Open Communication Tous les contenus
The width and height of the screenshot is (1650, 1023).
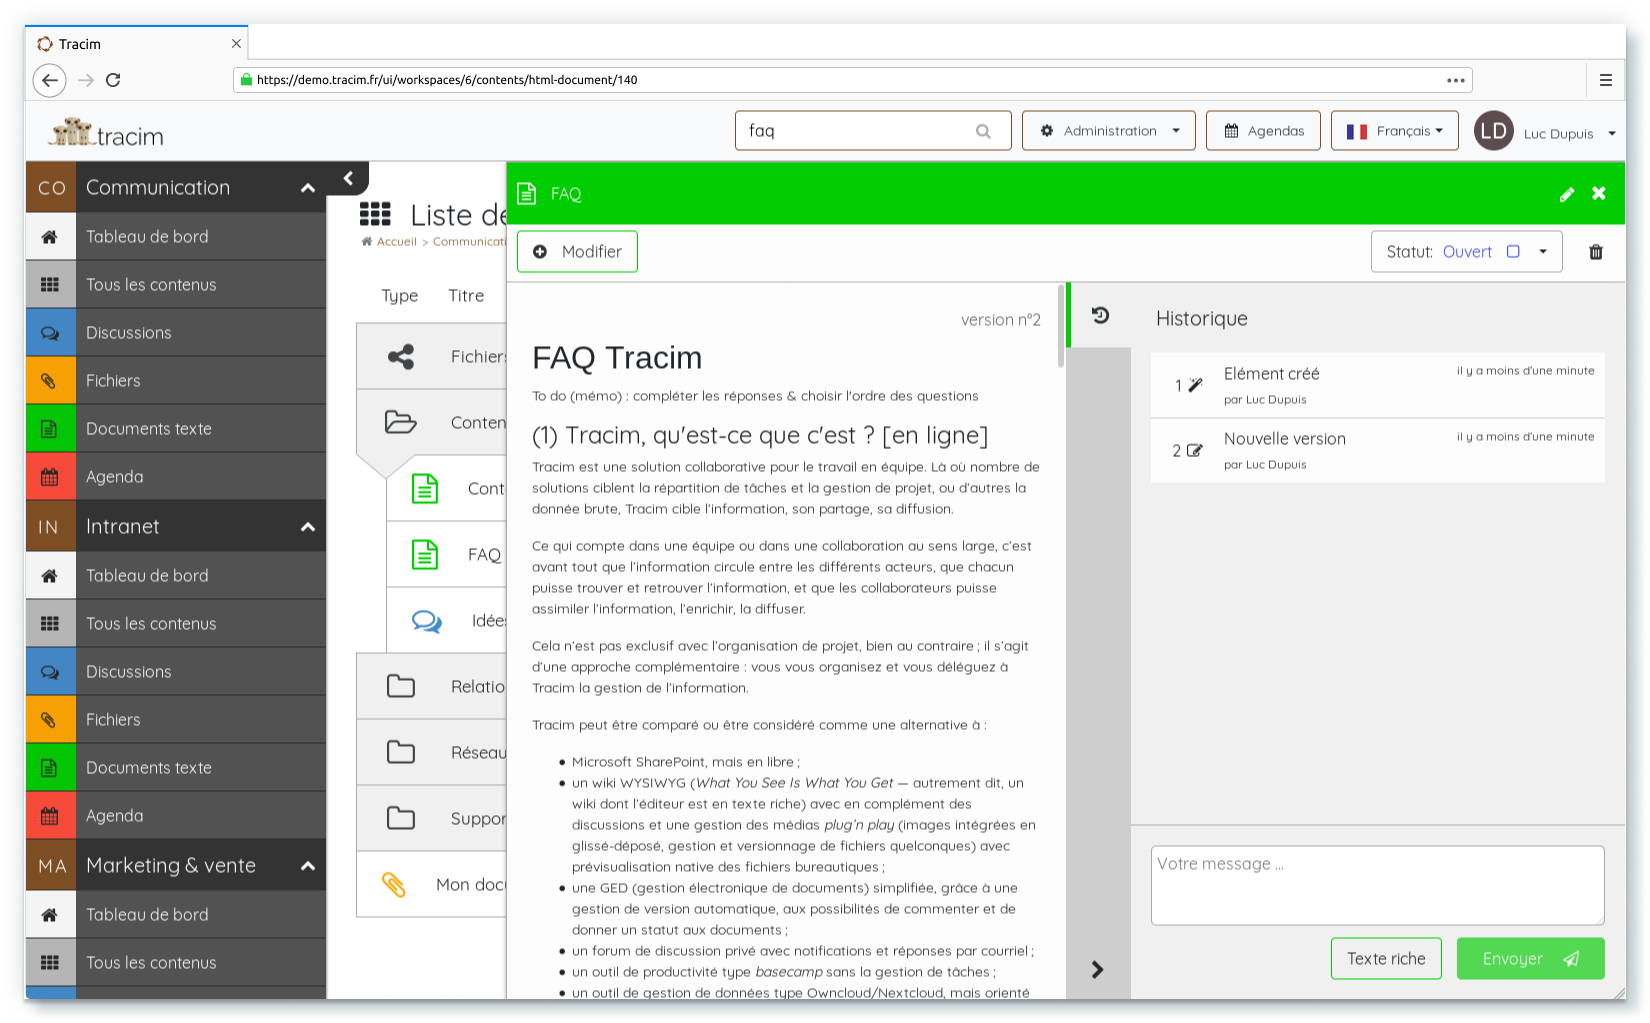pyautogui.click(x=176, y=285)
